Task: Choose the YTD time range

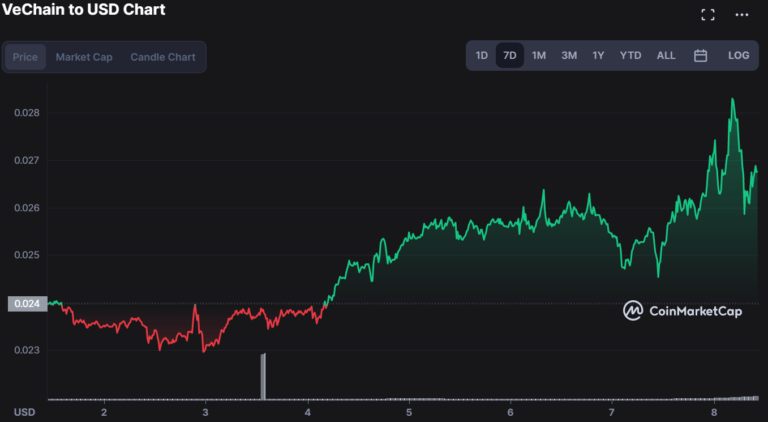Action: tap(630, 56)
